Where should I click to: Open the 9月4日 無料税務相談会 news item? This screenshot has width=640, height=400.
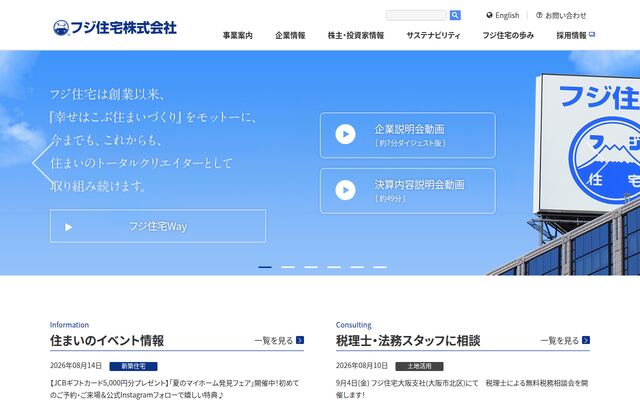(x=462, y=389)
